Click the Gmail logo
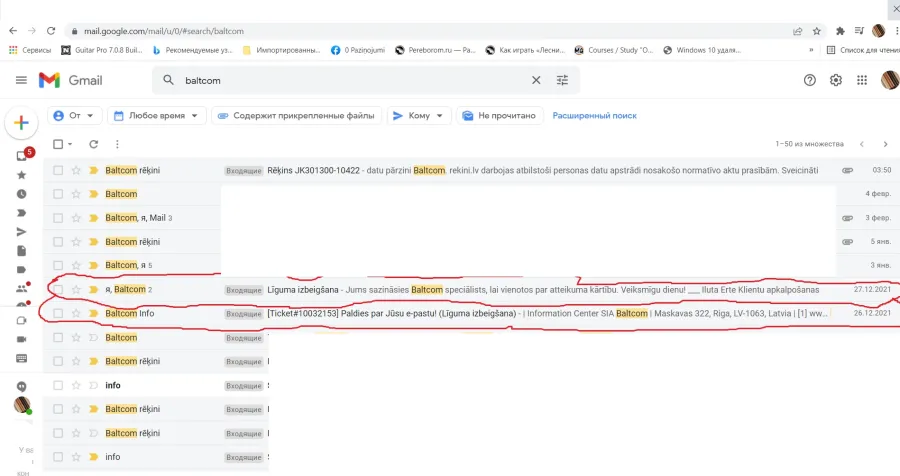Image resolution: width=900 pixels, height=476 pixels. (70, 80)
